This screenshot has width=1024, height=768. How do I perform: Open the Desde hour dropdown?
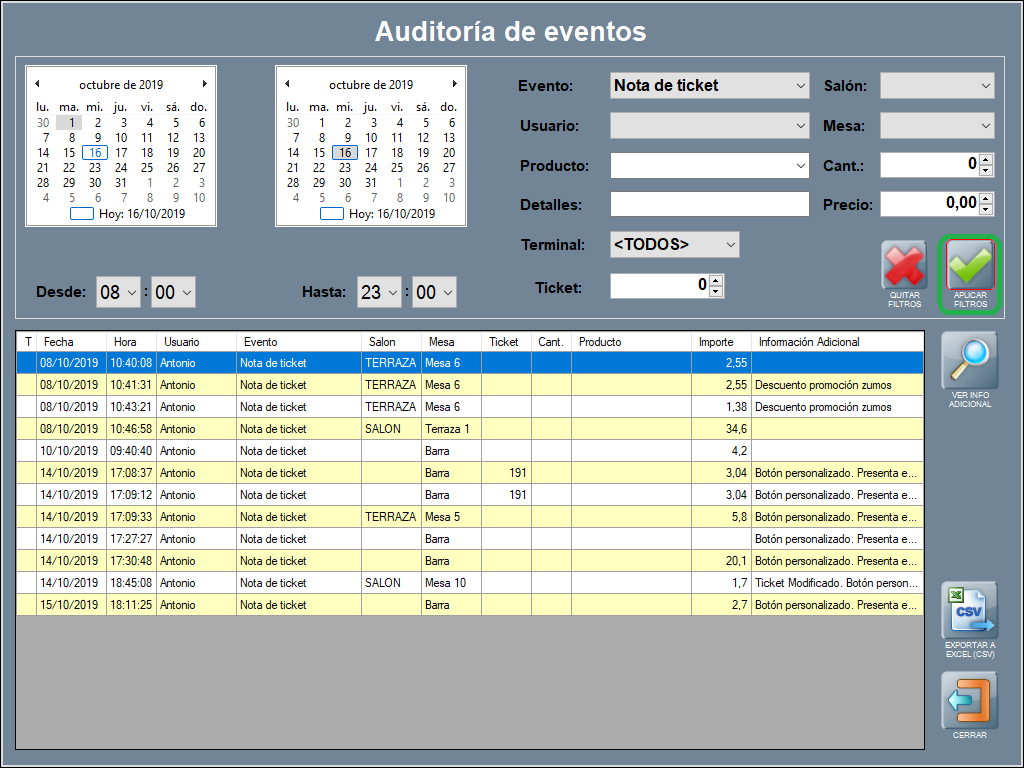(118, 292)
